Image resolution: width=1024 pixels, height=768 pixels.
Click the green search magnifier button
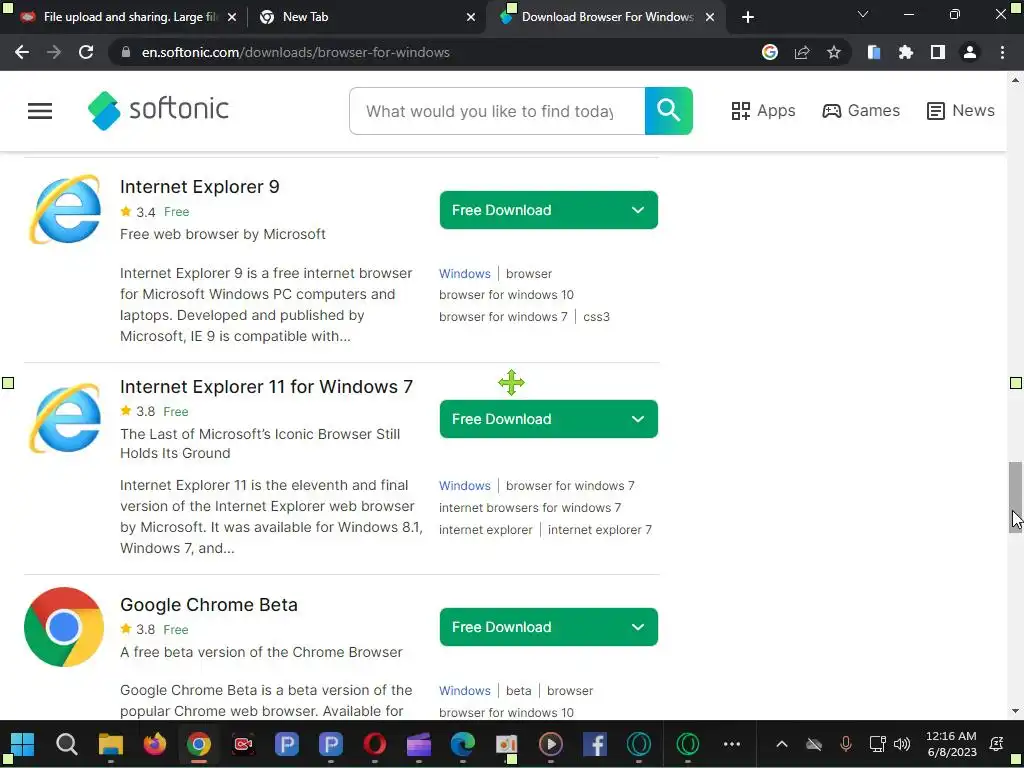tap(668, 111)
